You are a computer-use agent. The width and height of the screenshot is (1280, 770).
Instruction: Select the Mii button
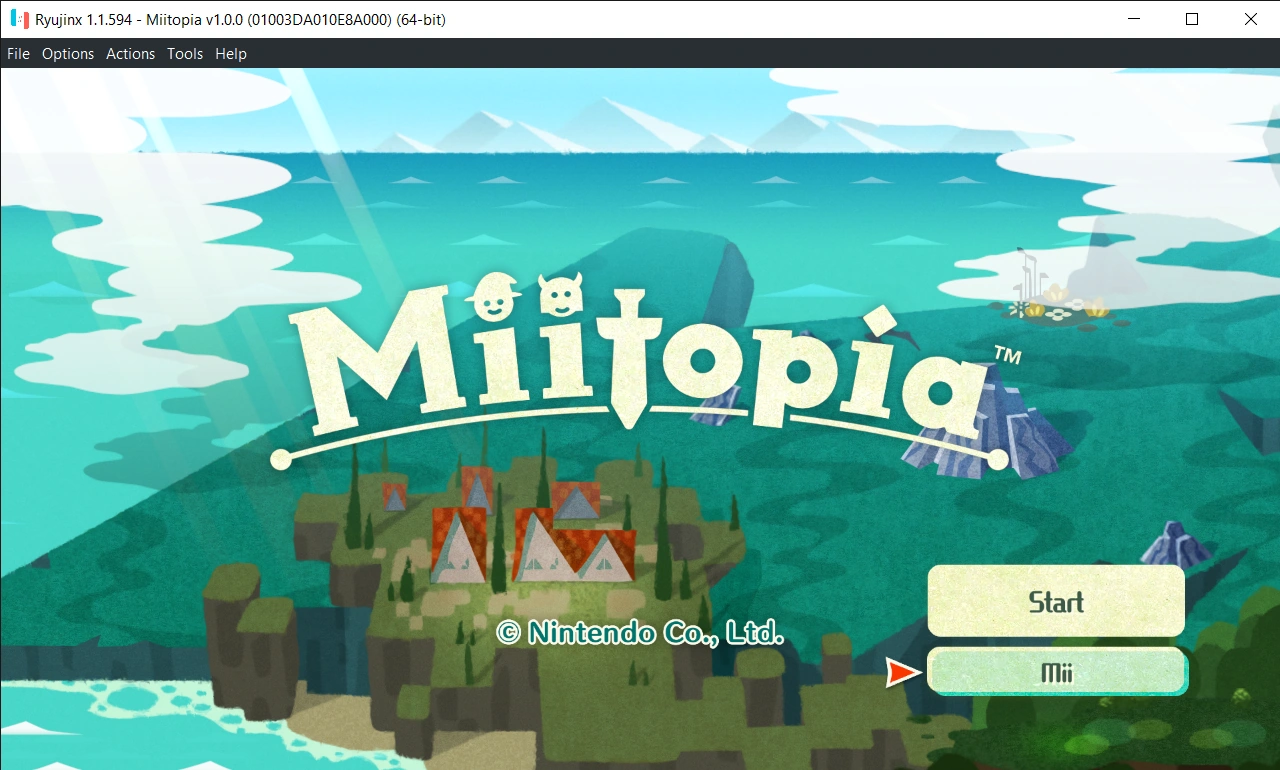(x=1057, y=671)
